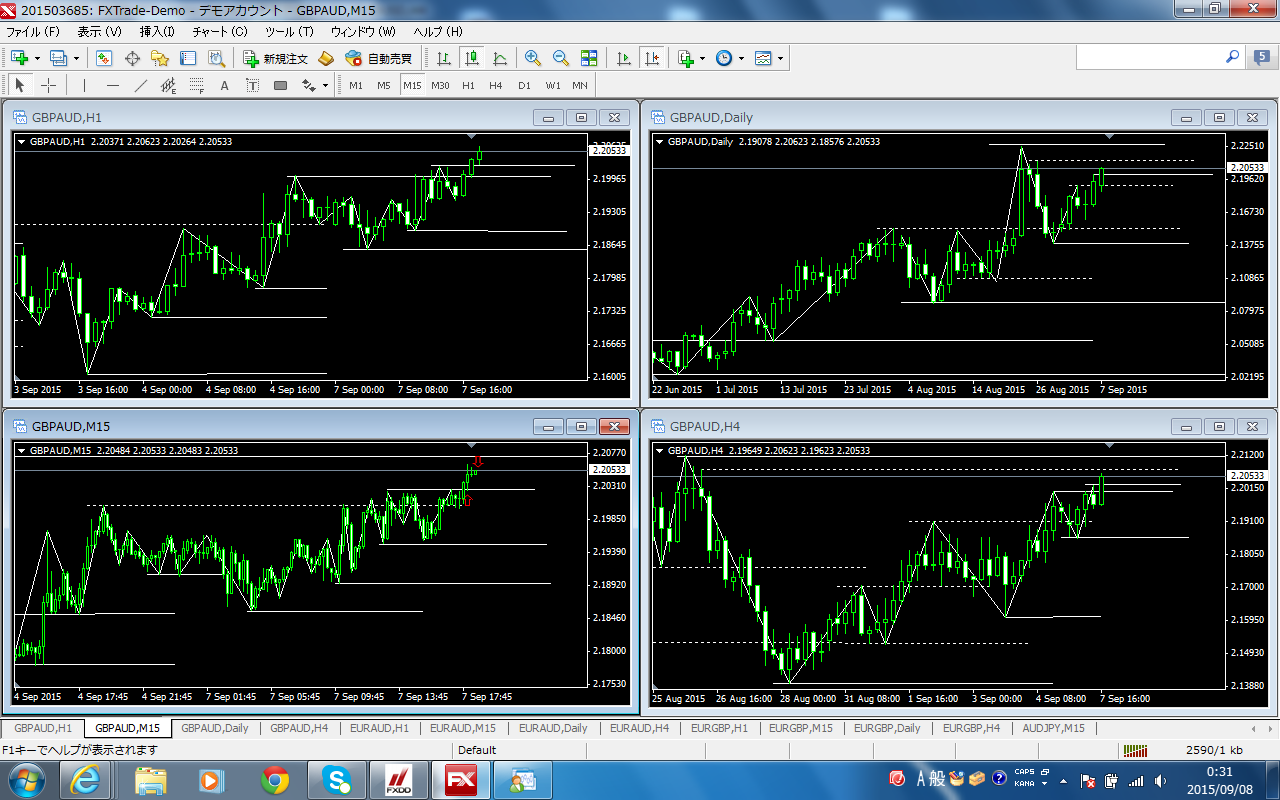Viewport: 1280px width, 800px height.
Task: Click the 新規注文 new order button
Action: pyautogui.click(x=276, y=58)
